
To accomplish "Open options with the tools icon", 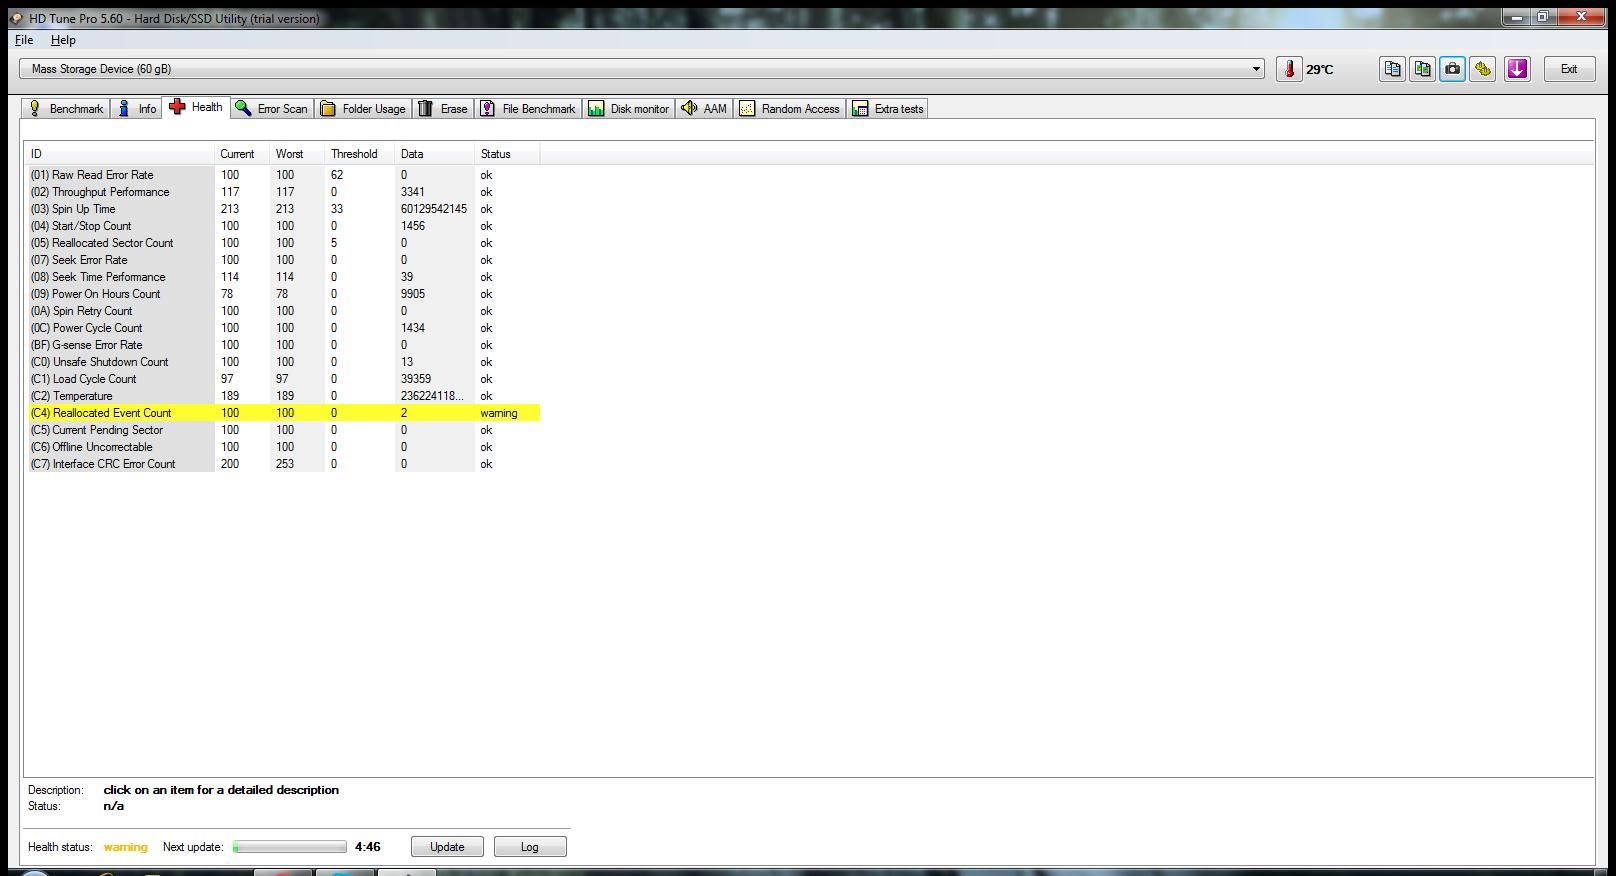I will click(x=1482, y=69).
